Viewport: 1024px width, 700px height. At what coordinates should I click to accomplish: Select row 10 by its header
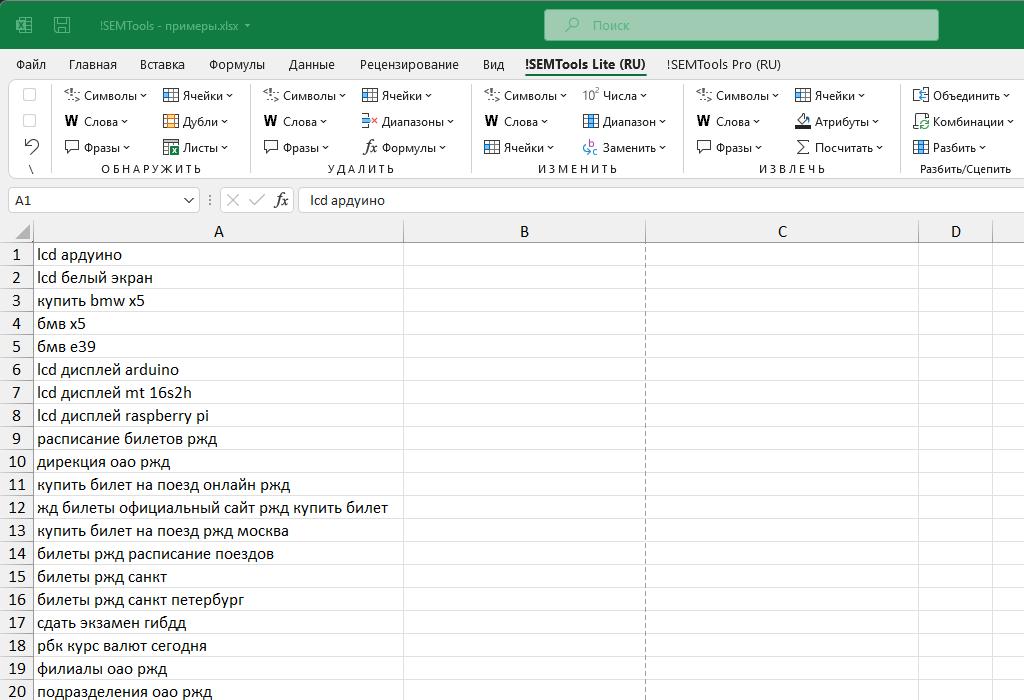pos(17,462)
